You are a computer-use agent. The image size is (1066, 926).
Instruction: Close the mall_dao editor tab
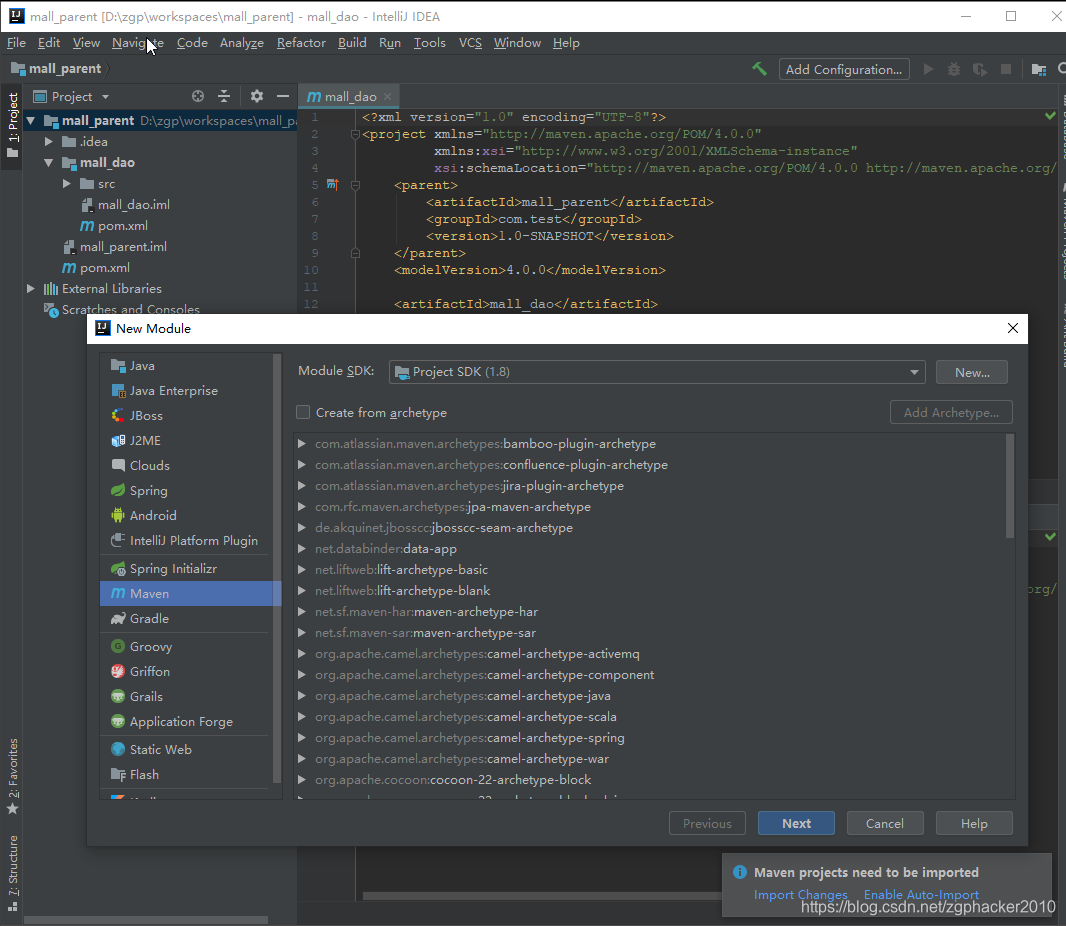pyautogui.click(x=388, y=97)
